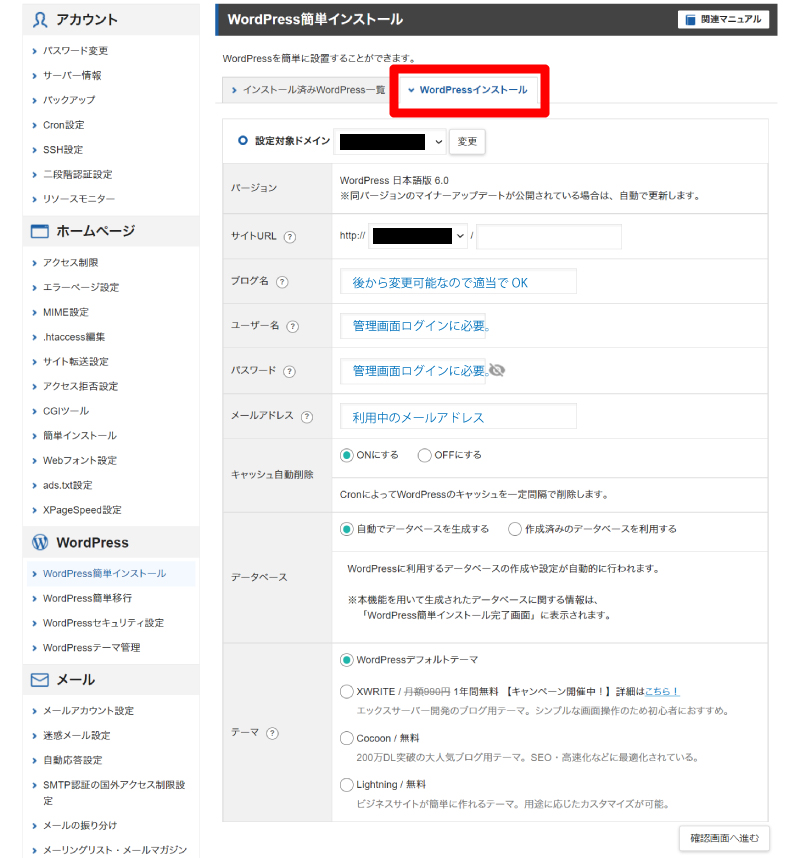This screenshot has width=800, height=858.
Task: Open ads.txt設定 link
Action: tap(68, 485)
